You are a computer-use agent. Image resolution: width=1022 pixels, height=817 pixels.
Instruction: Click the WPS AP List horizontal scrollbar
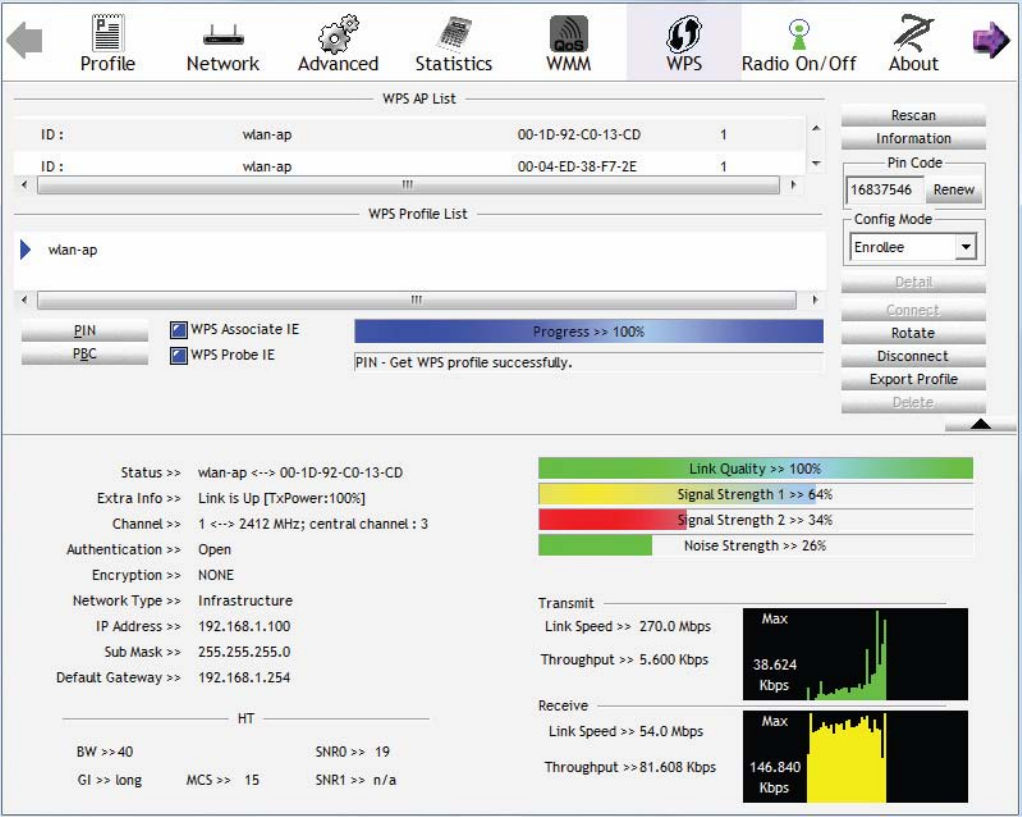click(408, 185)
